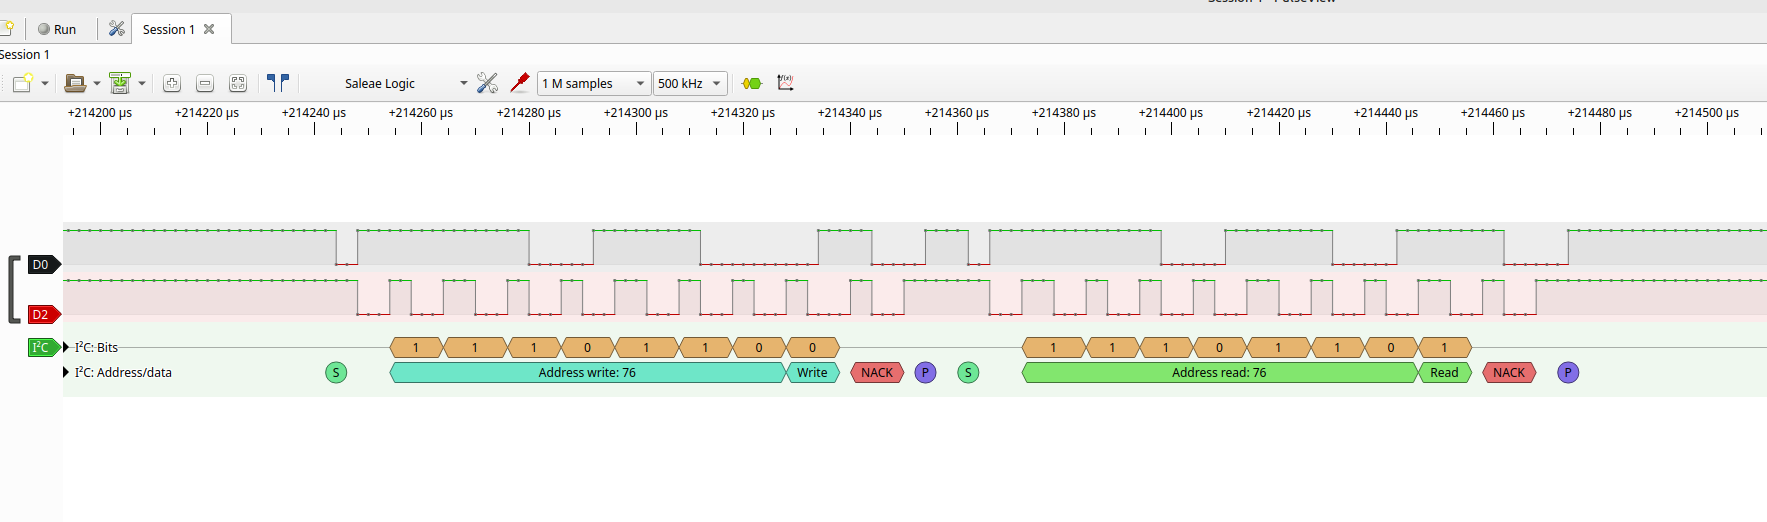Click the Open file folder icon
The height and width of the screenshot is (522, 1767).
(x=74, y=83)
